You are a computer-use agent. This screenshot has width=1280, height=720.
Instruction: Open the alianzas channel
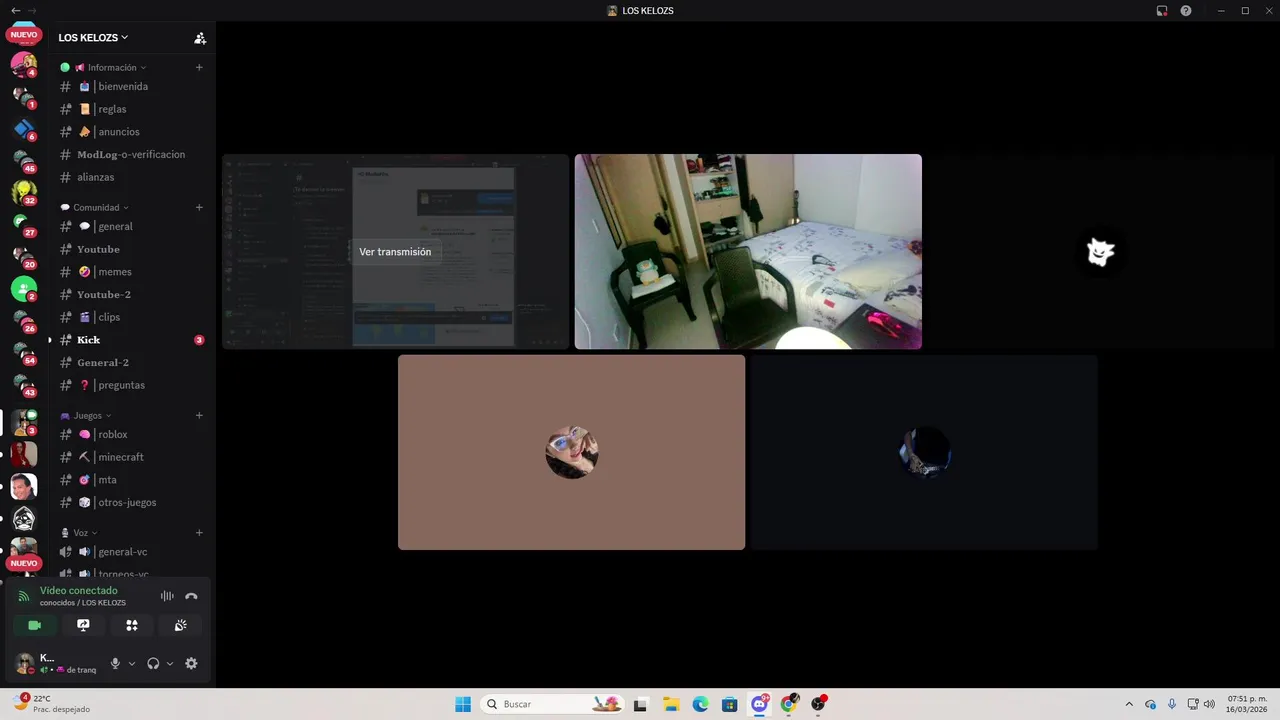(132, 177)
